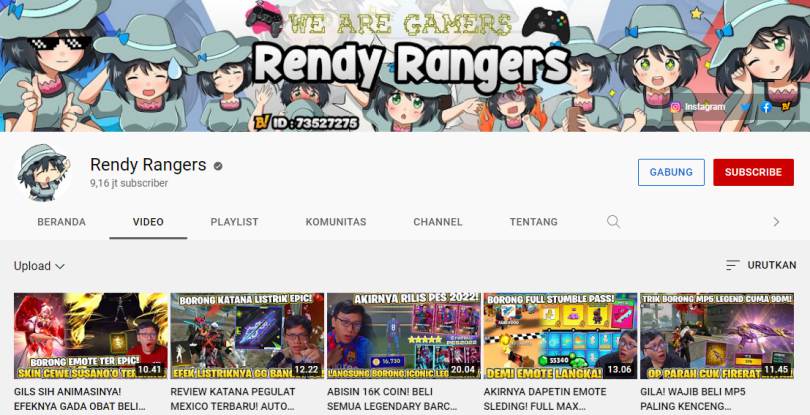The width and height of the screenshot is (810, 415).
Task: Open the Instagram link in the banner
Action: (697, 107)
